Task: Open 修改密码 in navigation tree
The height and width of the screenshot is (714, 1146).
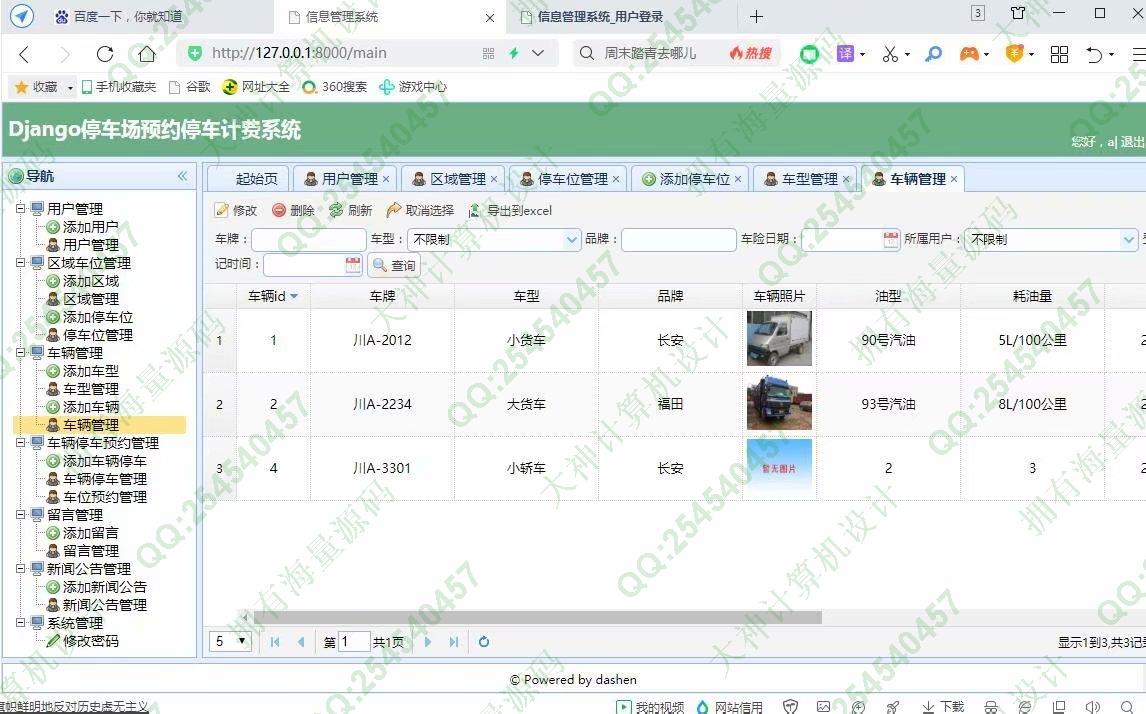Action: pos(90,641)
